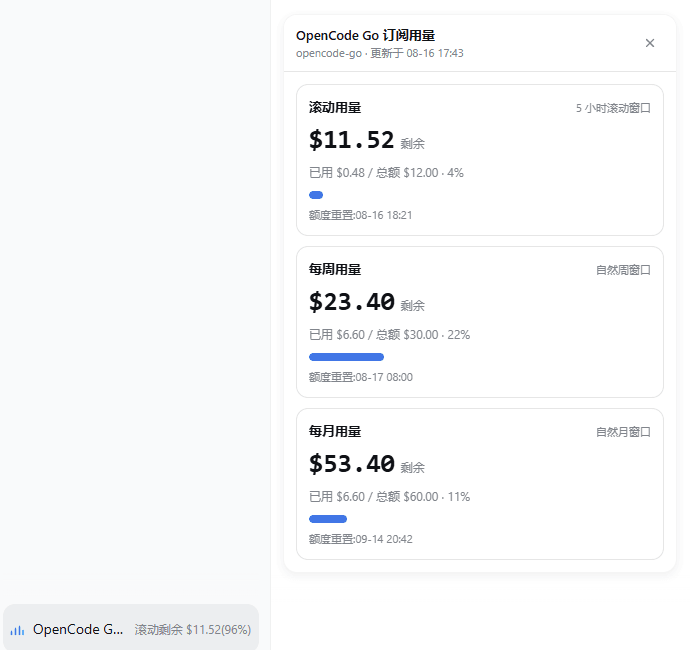Click 已用 $0.48 / 总额 $12.00 · 4% text
This screenshot has width=690, height=650.
tap(386, 173)
